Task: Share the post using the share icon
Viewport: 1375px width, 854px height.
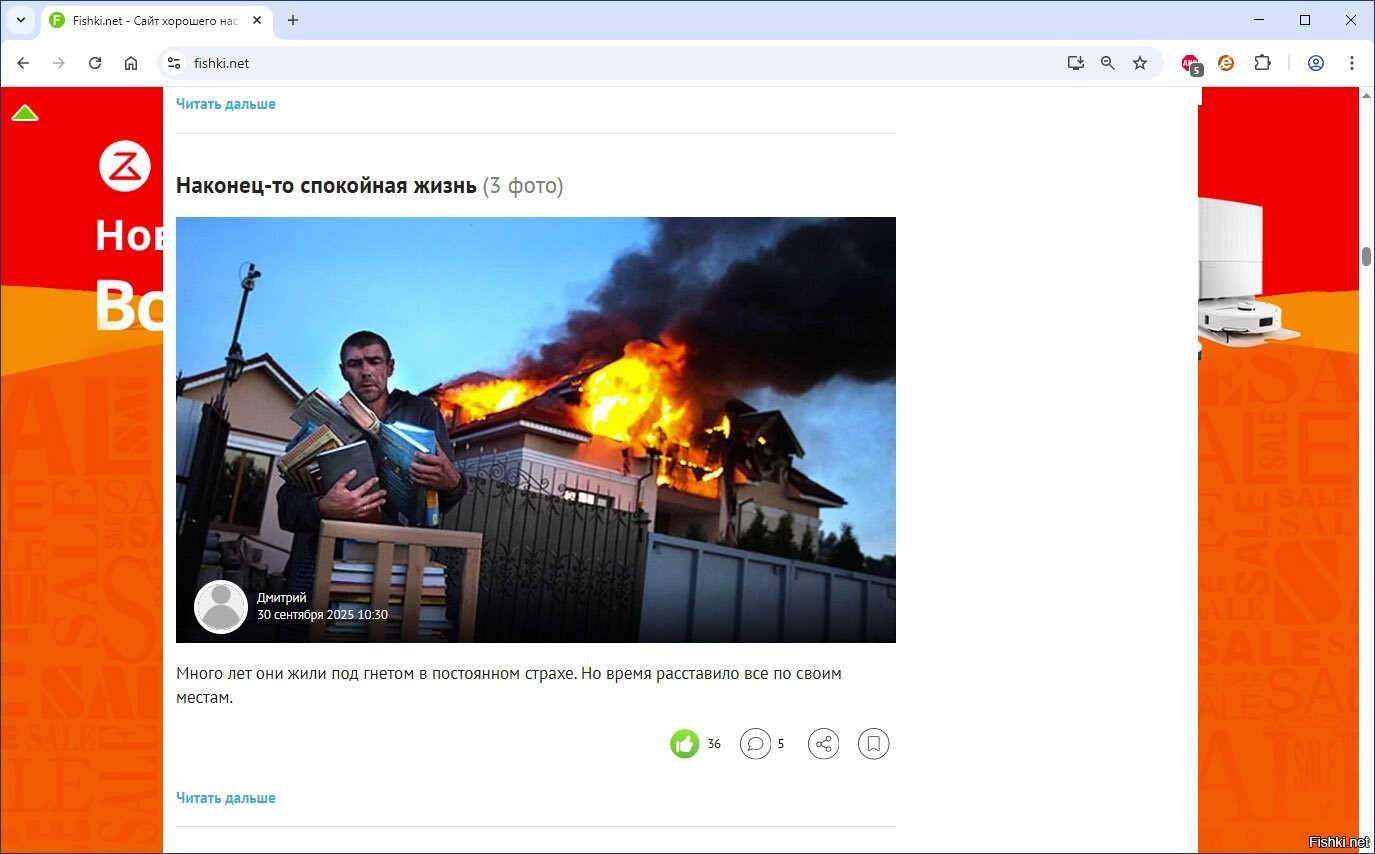Action: (x=823, y=744)
